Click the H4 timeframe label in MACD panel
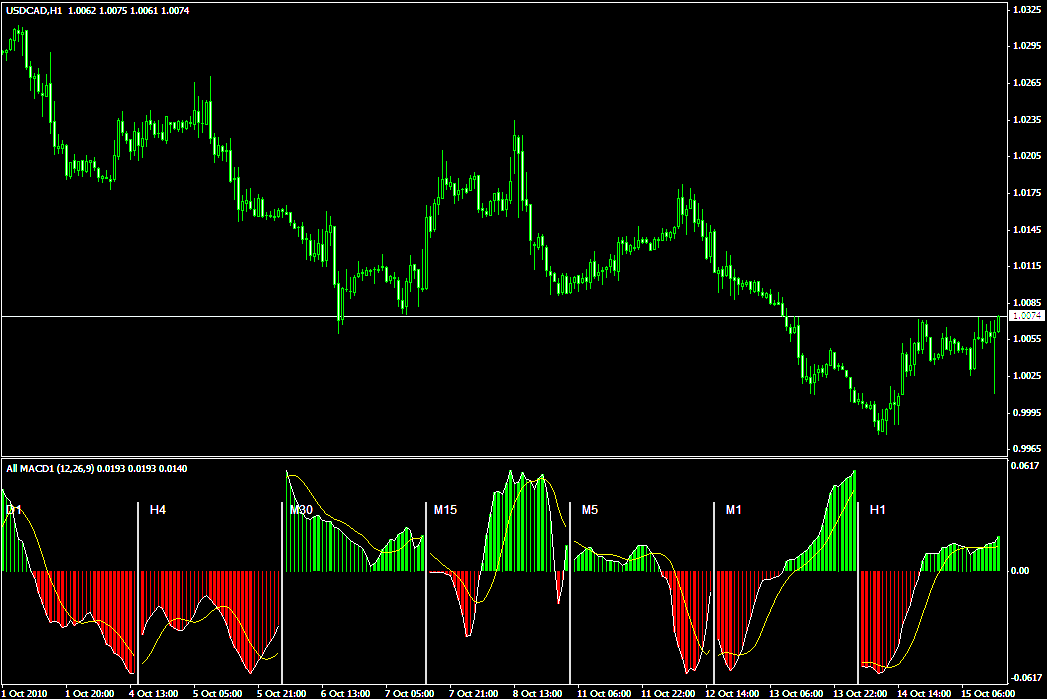 (157, 510)
